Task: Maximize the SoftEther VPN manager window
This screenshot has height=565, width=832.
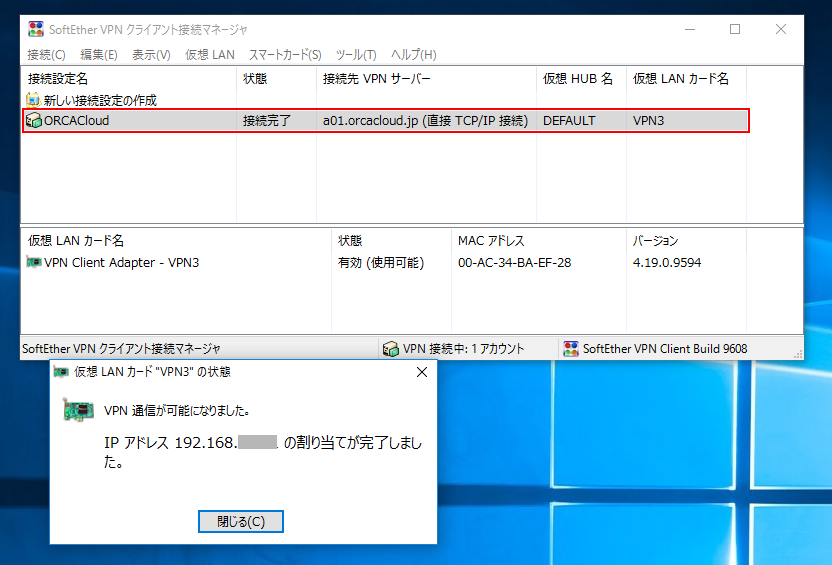Action: [735, 29]
